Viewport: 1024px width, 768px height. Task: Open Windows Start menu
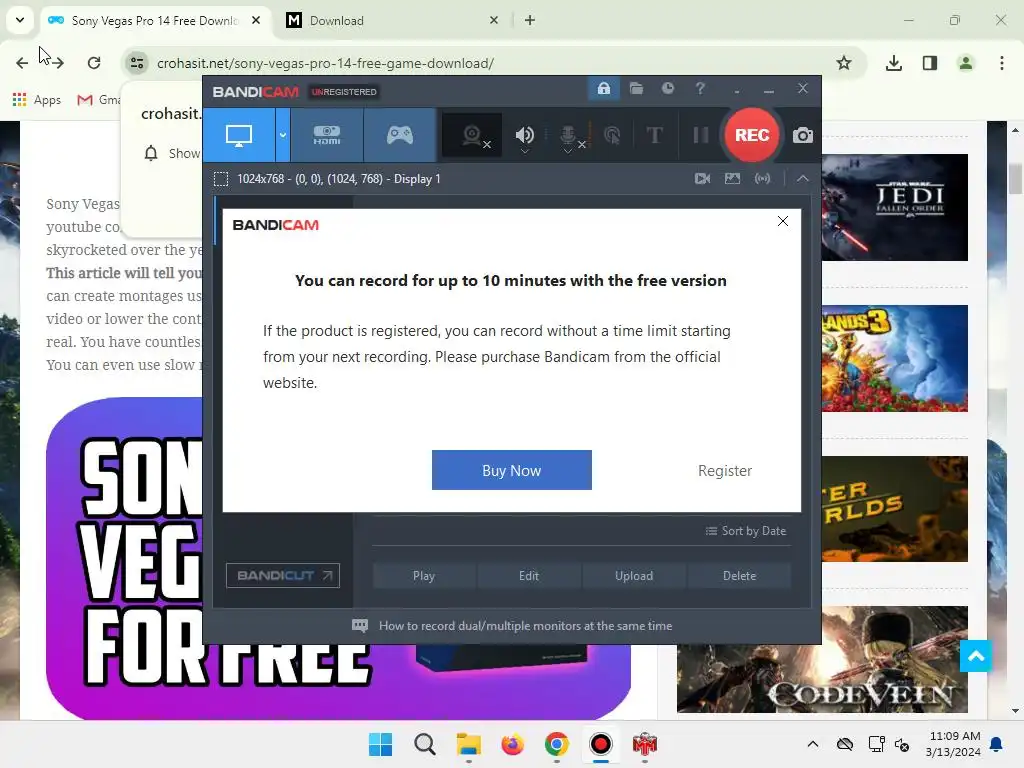(x=380, y=744)
